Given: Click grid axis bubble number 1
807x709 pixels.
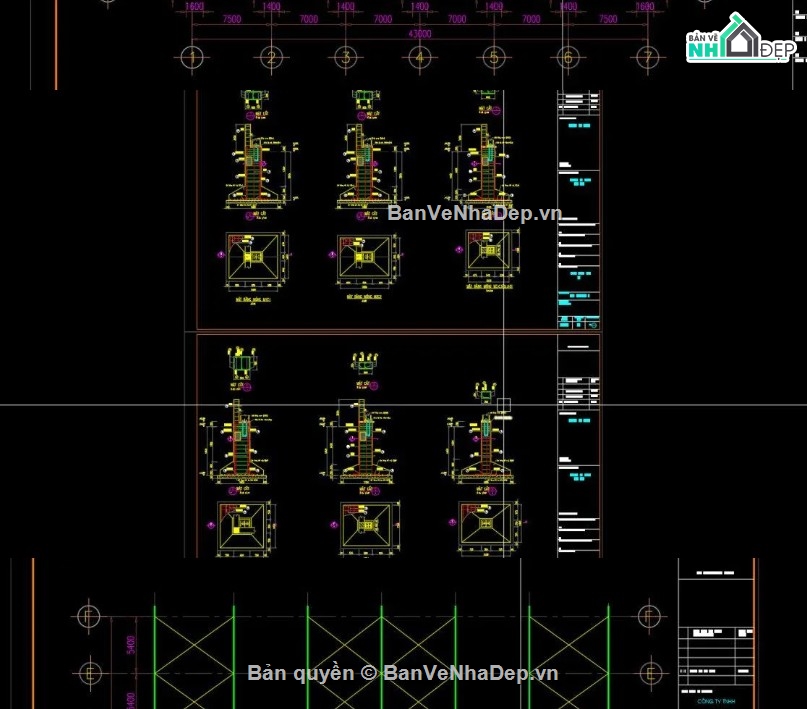Looking at the screenshot, I should (192, 57).
